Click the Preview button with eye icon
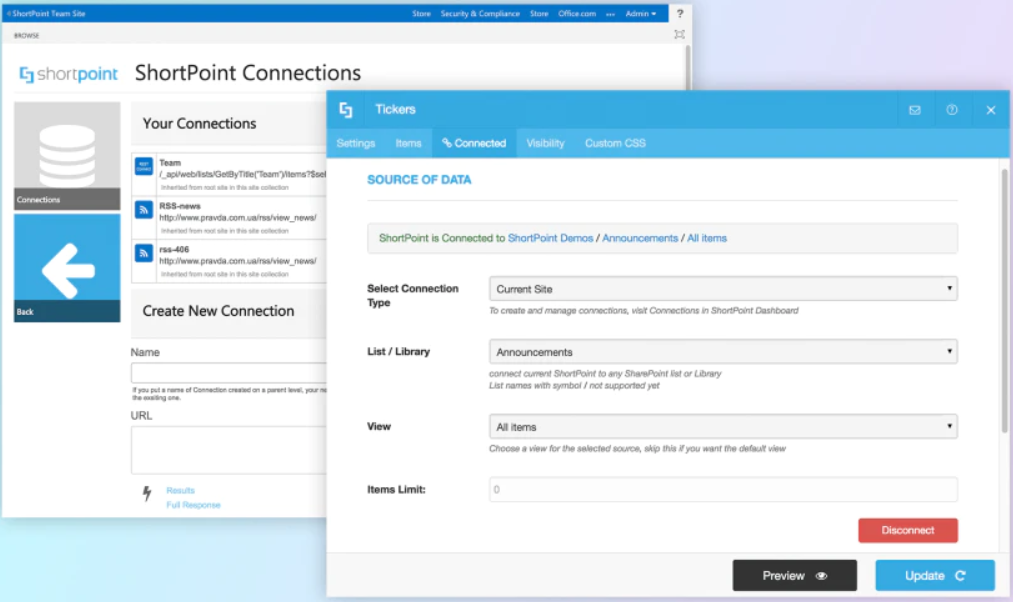Screen dimensions: 1013x602 pyautogui.click(x=794, y=575)
